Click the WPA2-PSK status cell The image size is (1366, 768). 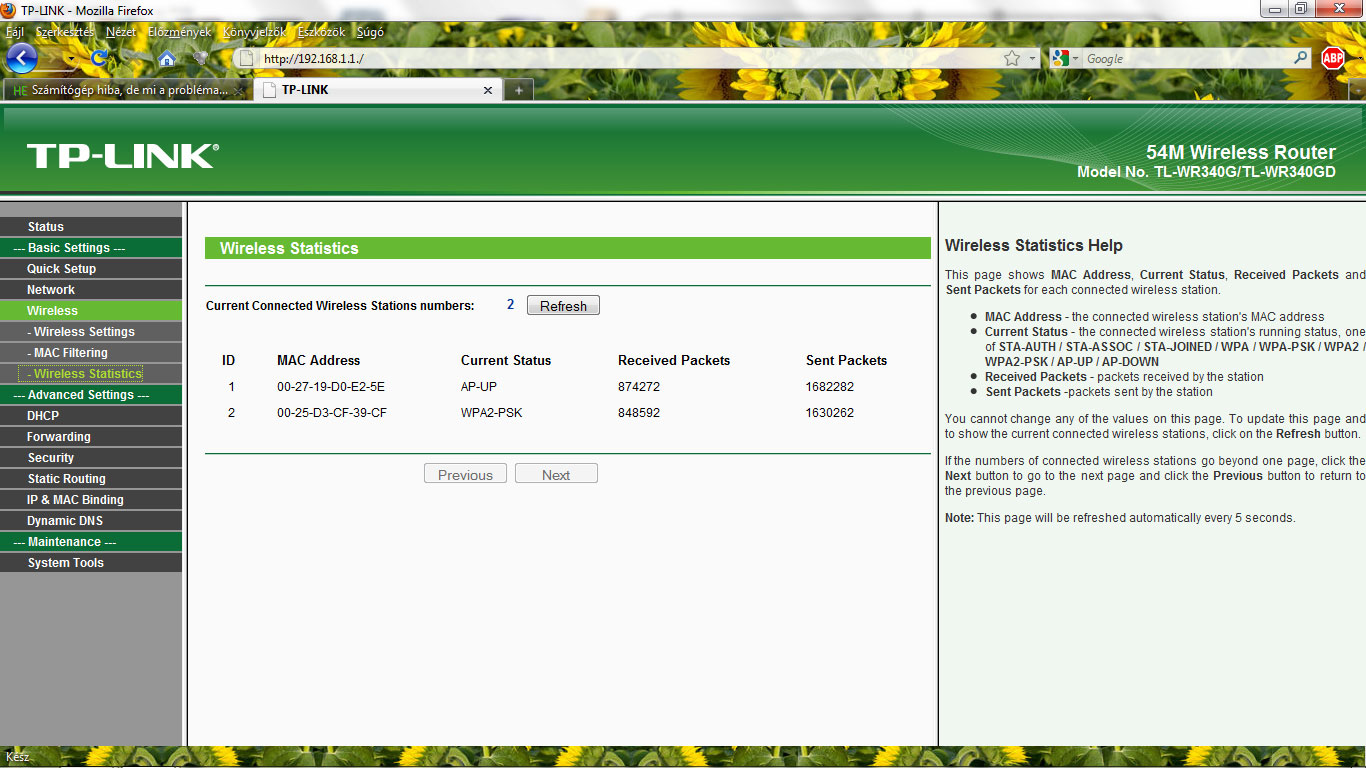(x=492, y=413)
